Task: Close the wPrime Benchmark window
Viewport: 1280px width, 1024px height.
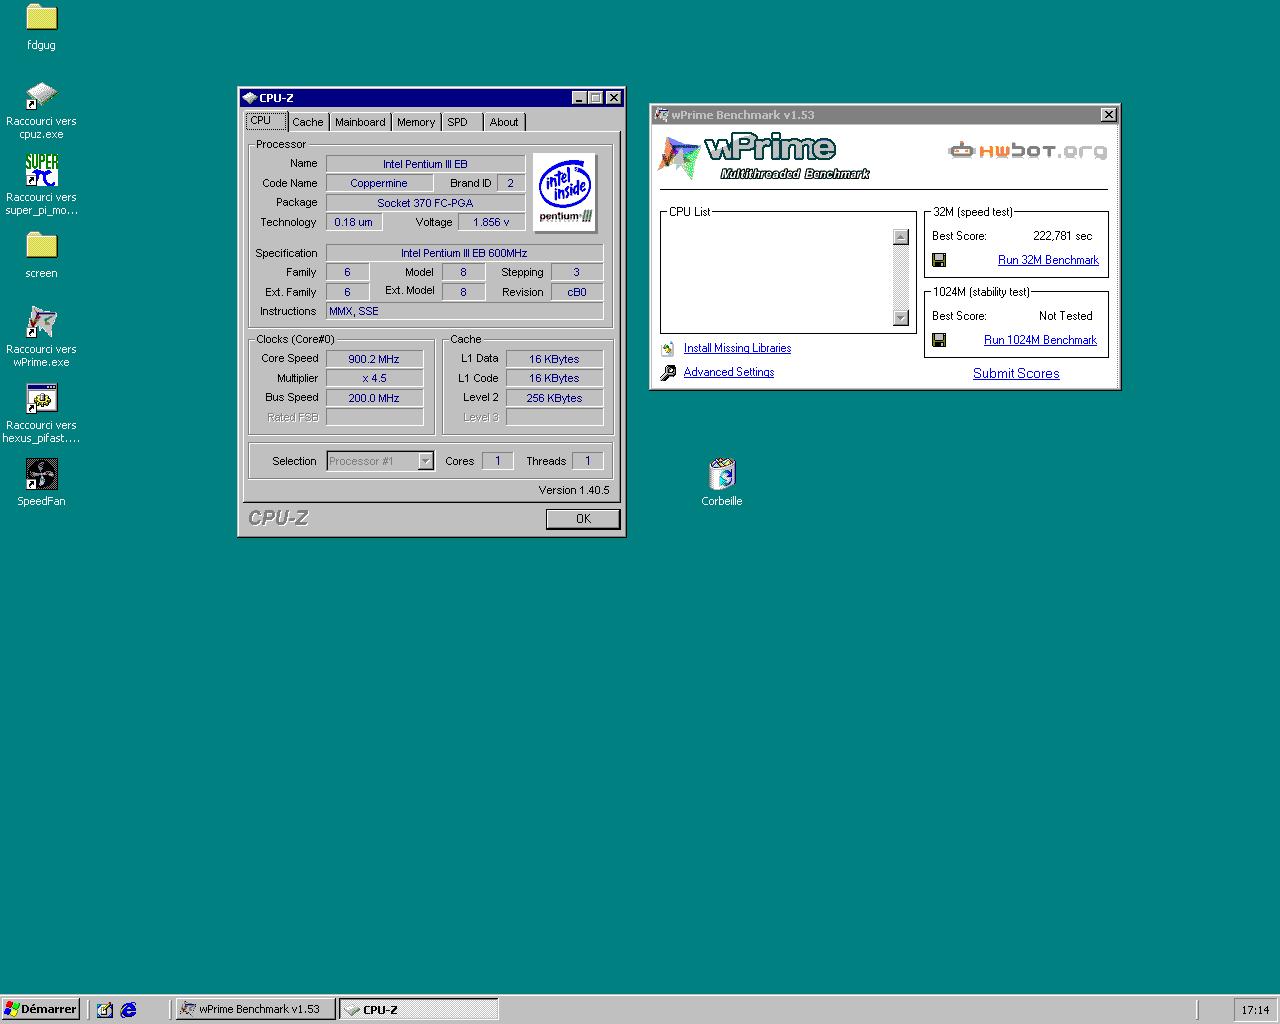Action: [1108, 115]
